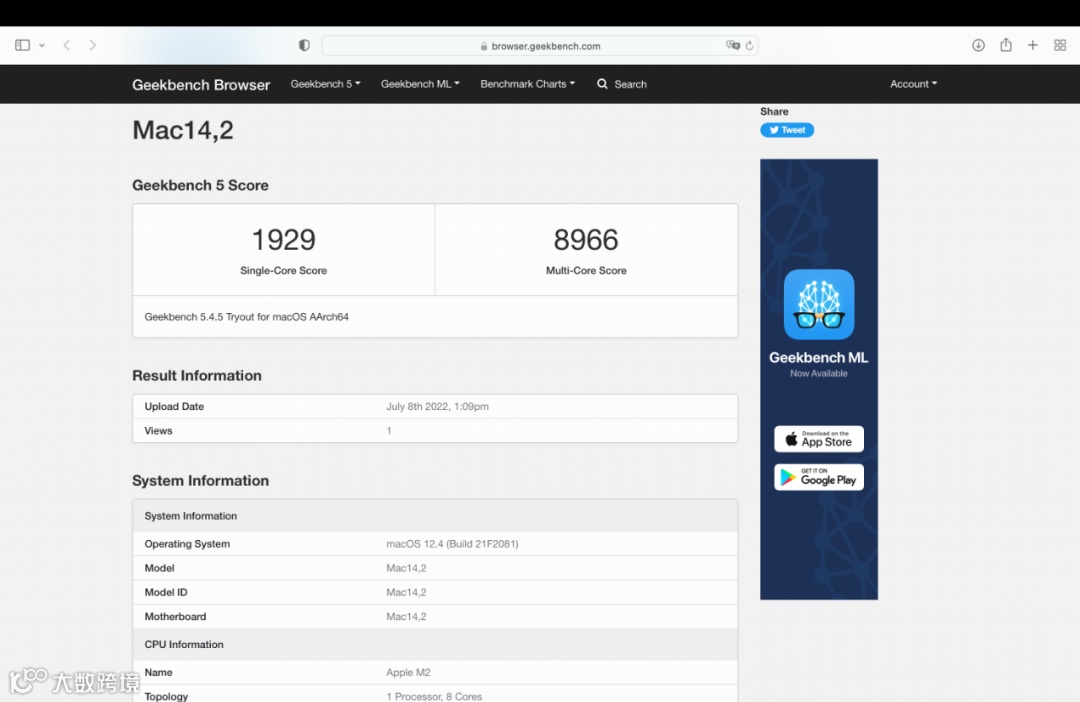Click the Geekbench 5.4.5 Tryout version text
The height and width of the screenshot is (702, 1080).
click(247, 317)
